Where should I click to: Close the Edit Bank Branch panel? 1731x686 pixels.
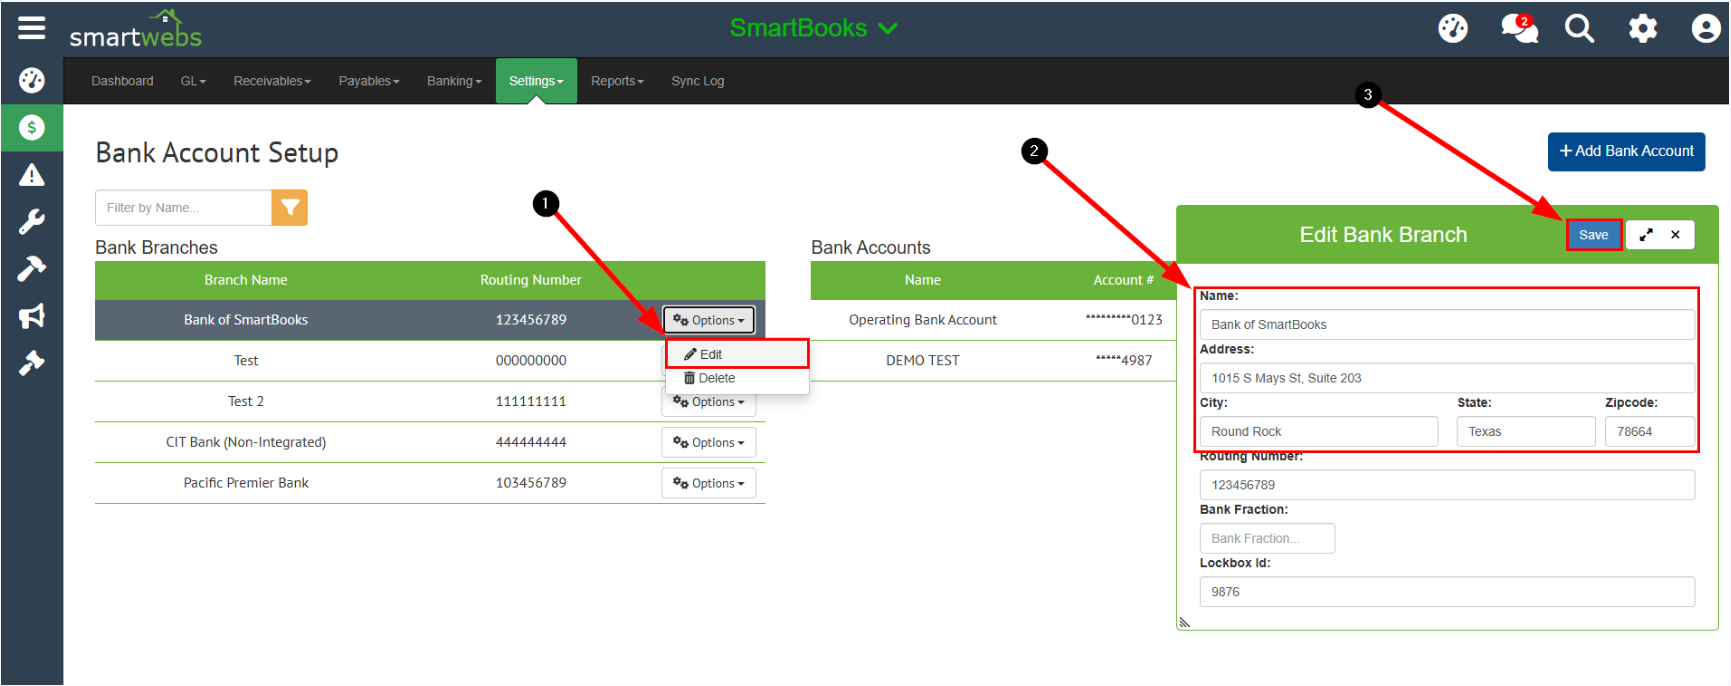[x=1676, y=235]
